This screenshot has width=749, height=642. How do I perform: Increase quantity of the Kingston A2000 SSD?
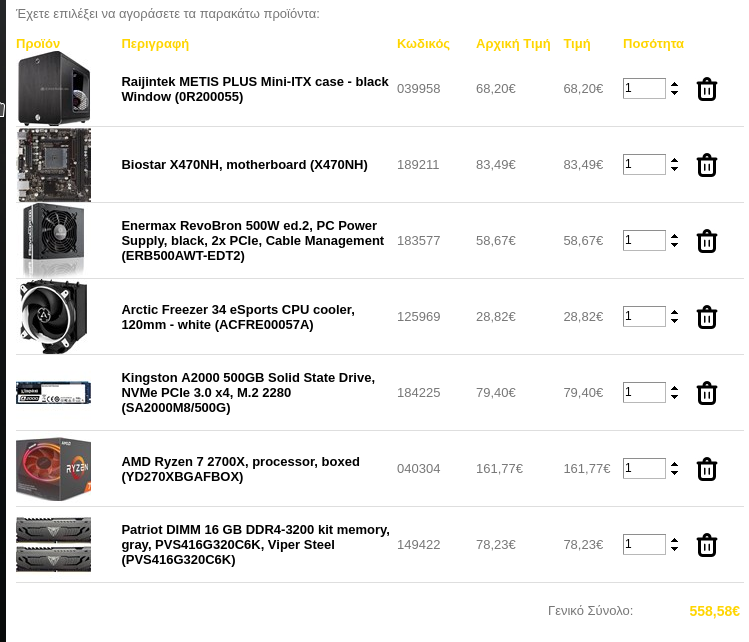point(674,388)
